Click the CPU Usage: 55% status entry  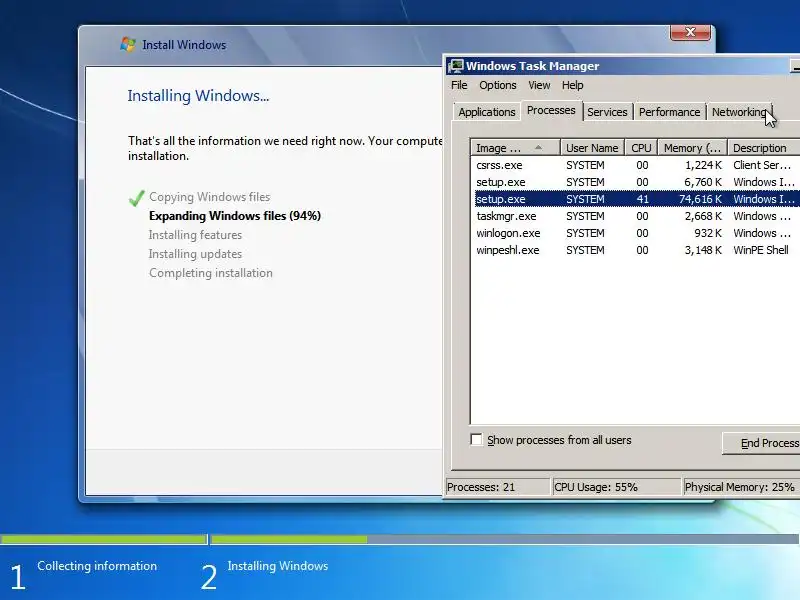coord(617,487)
